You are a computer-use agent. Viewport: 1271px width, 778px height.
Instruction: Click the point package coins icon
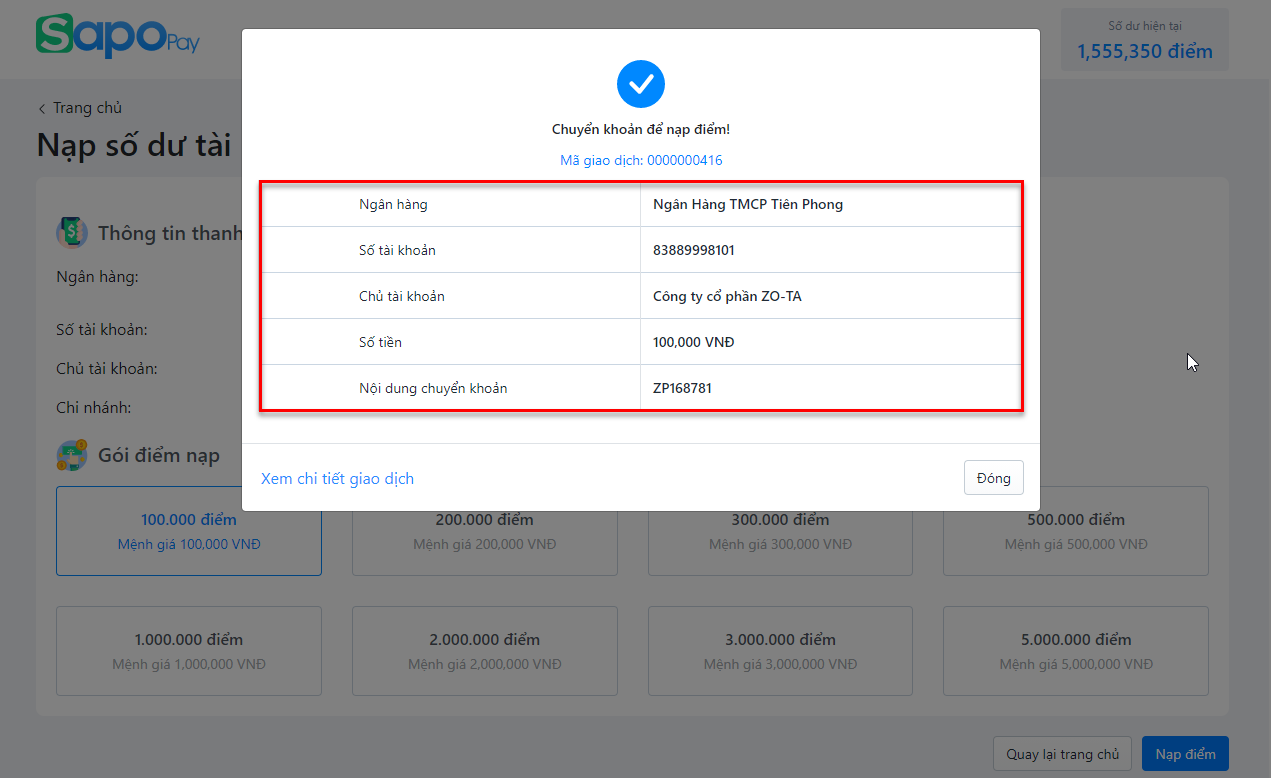[x=71, y=456]
